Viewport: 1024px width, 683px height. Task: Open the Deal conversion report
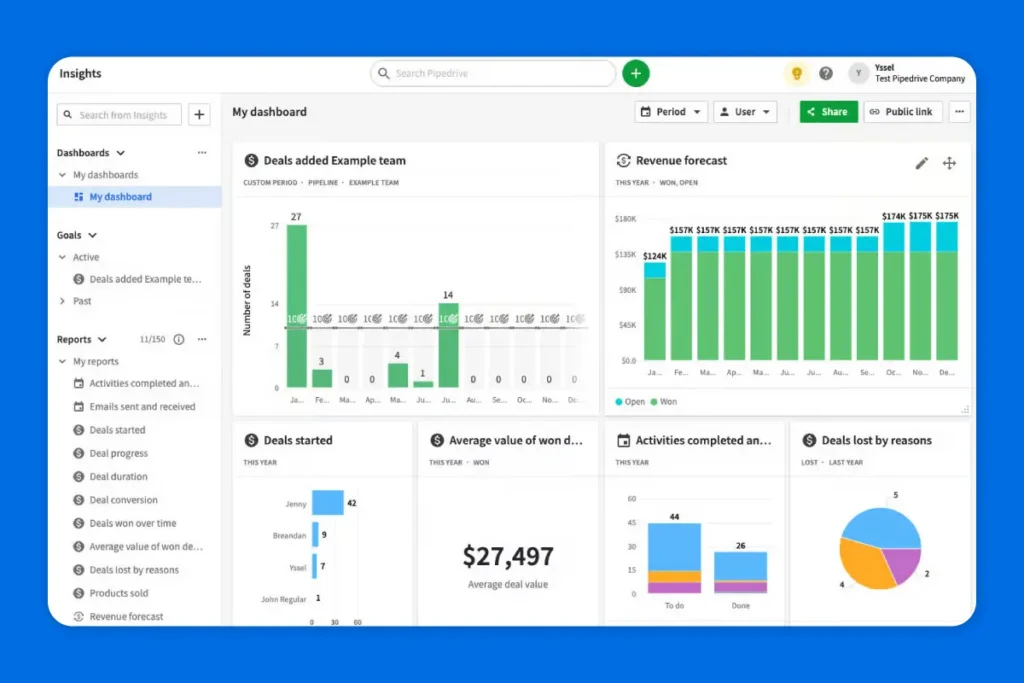point(116,500)
